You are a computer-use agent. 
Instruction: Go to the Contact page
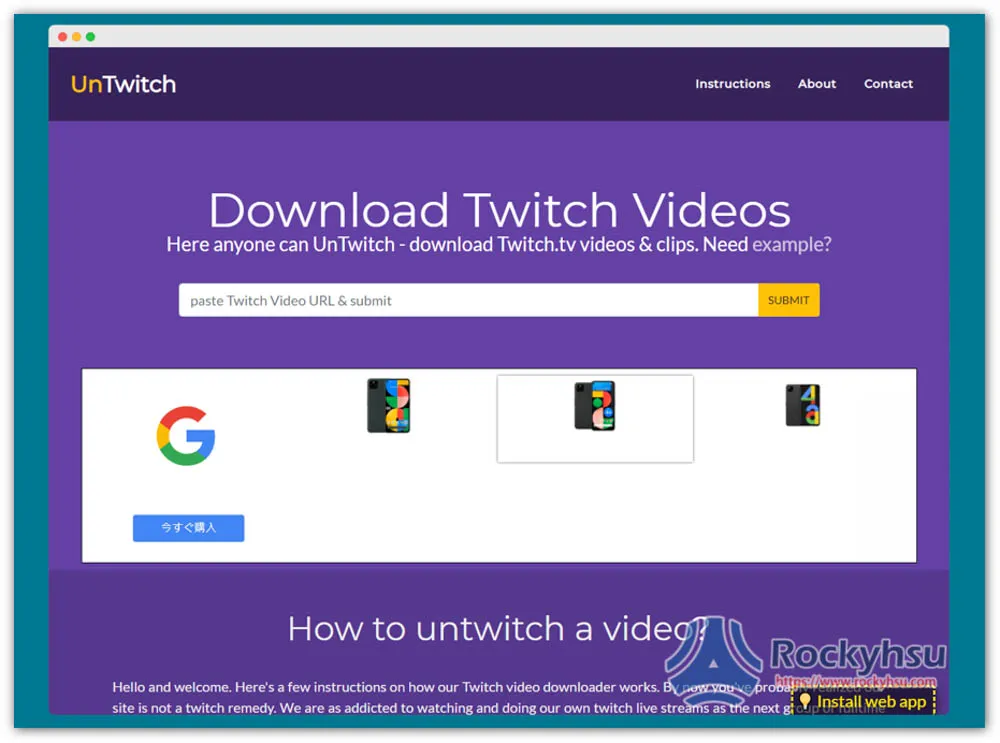pyautogui.click(x=888, y=84)
